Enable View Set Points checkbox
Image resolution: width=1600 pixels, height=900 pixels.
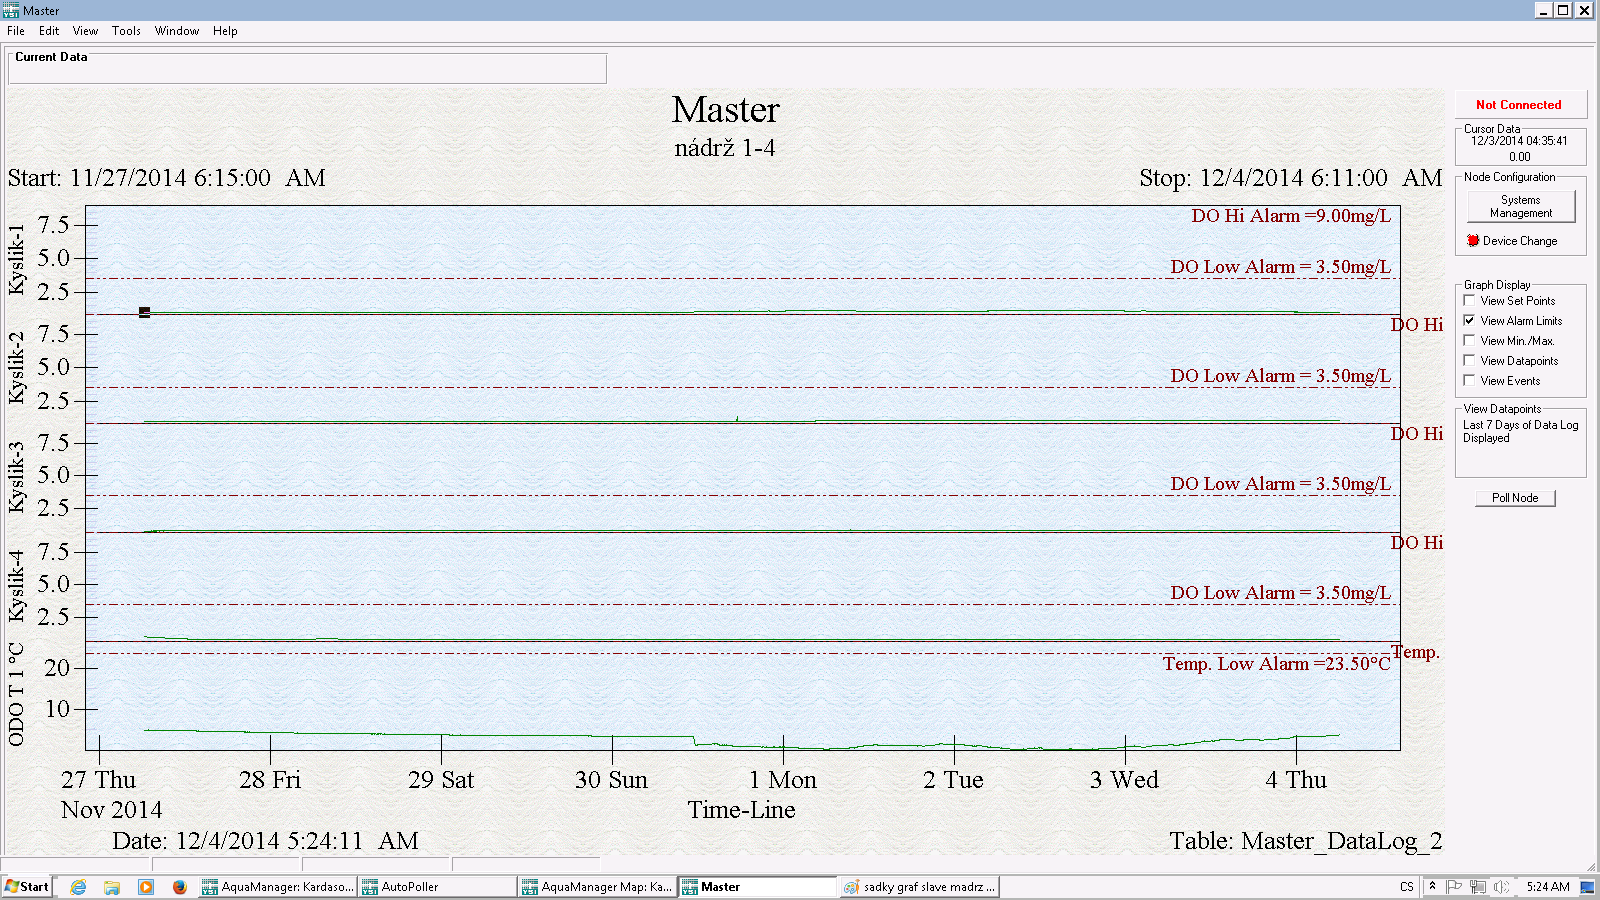[x=1469, y=300]
